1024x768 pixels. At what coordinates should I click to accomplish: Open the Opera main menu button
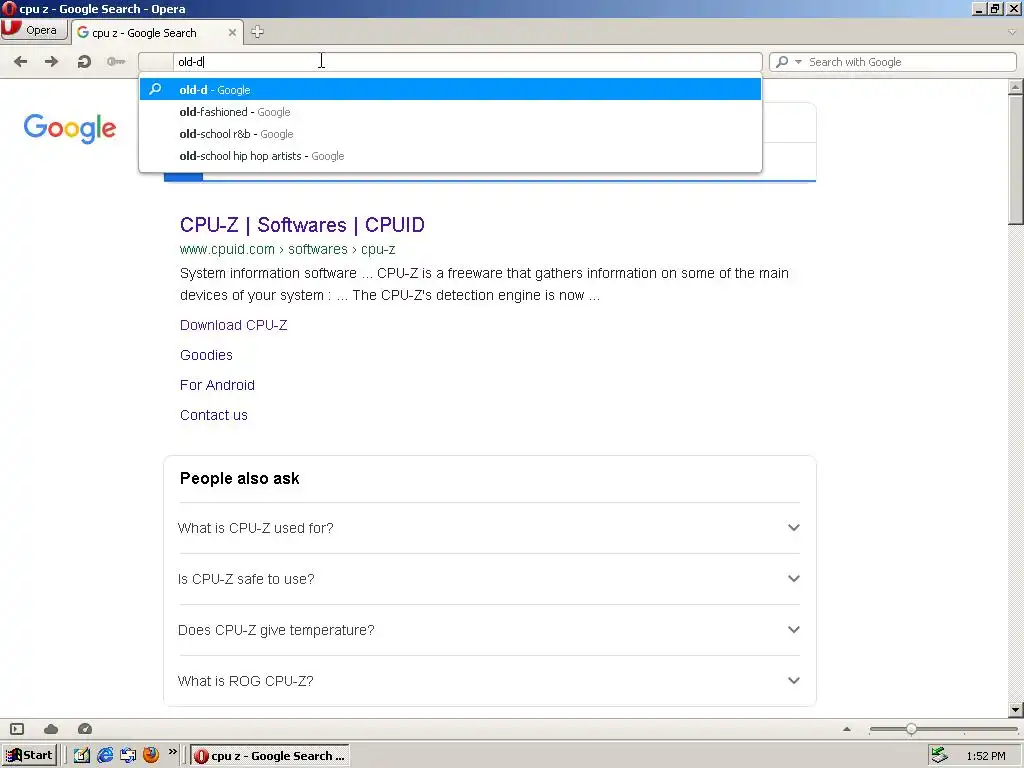coord(34,30)
